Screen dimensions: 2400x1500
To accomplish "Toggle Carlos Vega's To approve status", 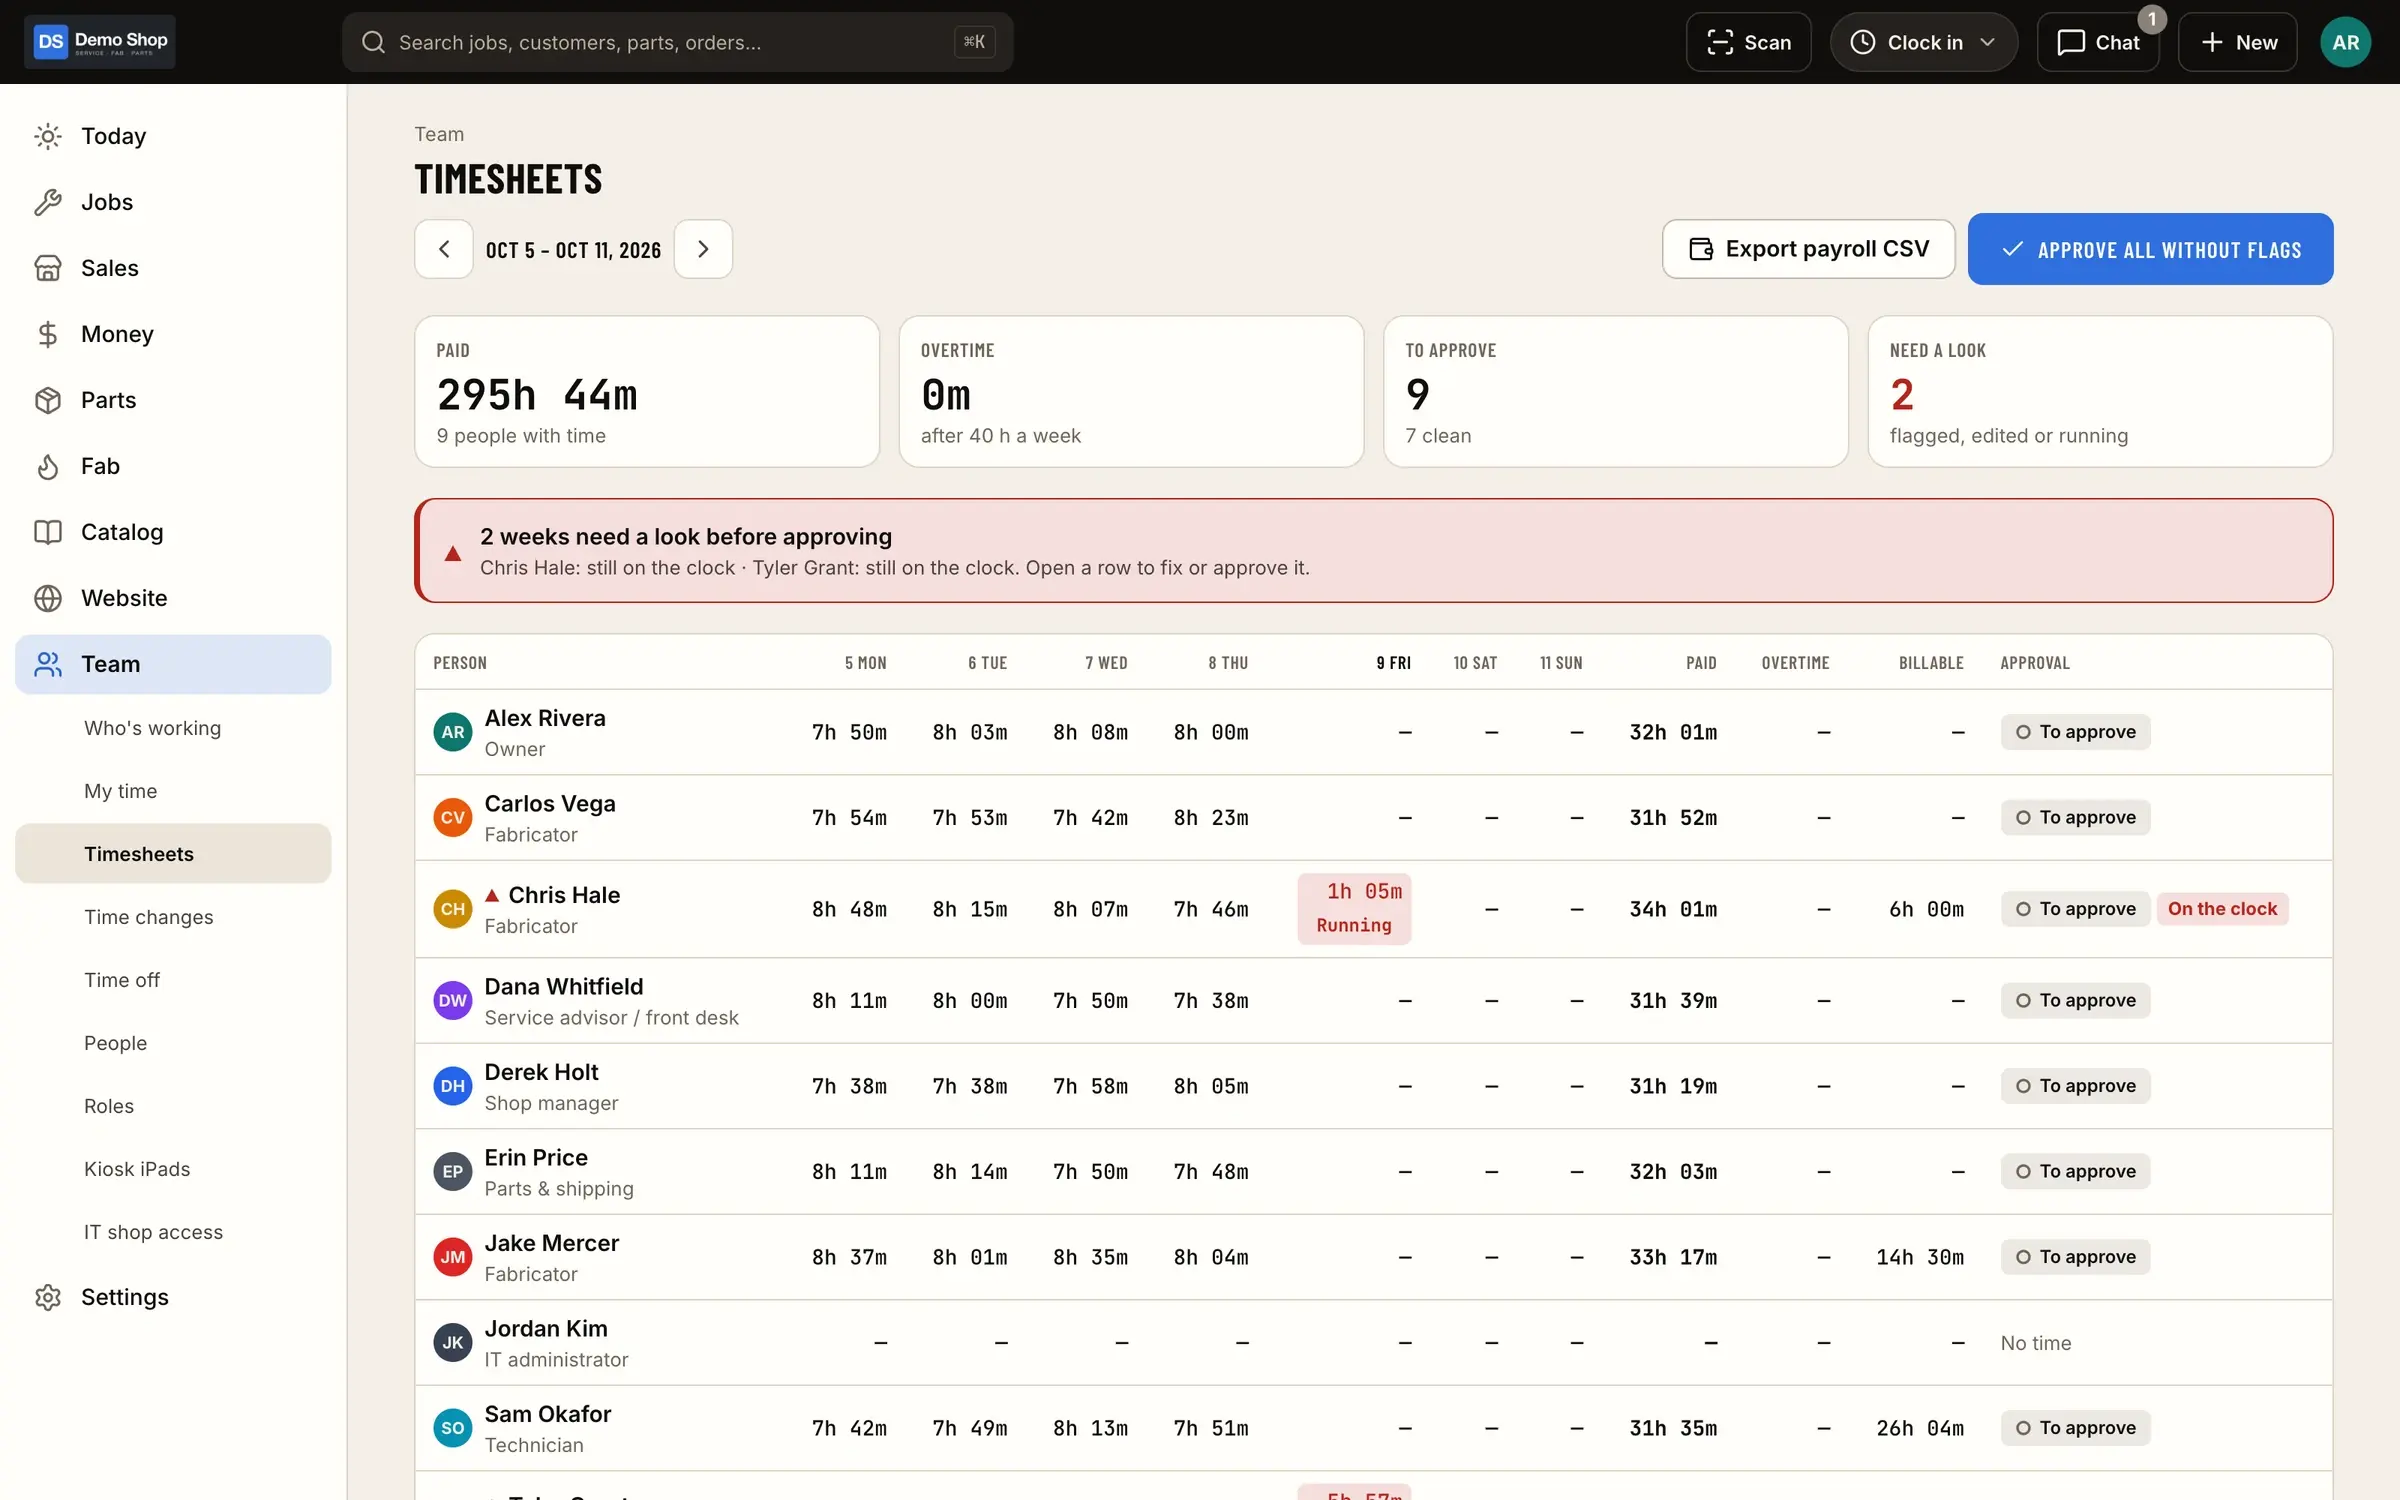I will coord(2075,817).
